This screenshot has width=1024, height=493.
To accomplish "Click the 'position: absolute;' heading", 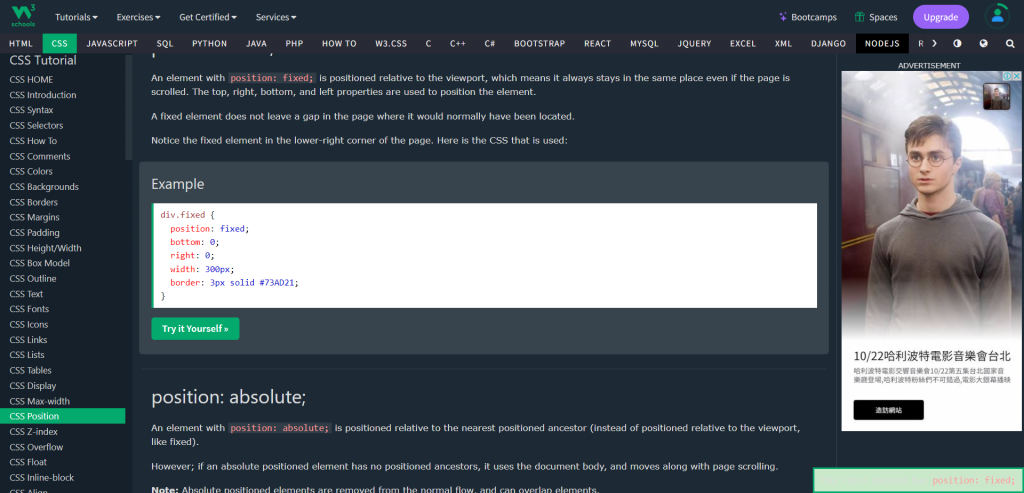I will pyautogui.click(x=229, y=397).
